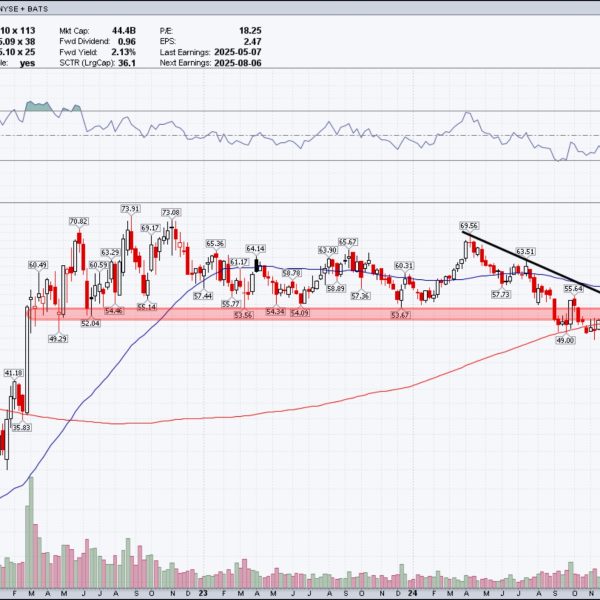Click the tallest volume bar
The height and width of the screenshot is (600, 600).
29,533
